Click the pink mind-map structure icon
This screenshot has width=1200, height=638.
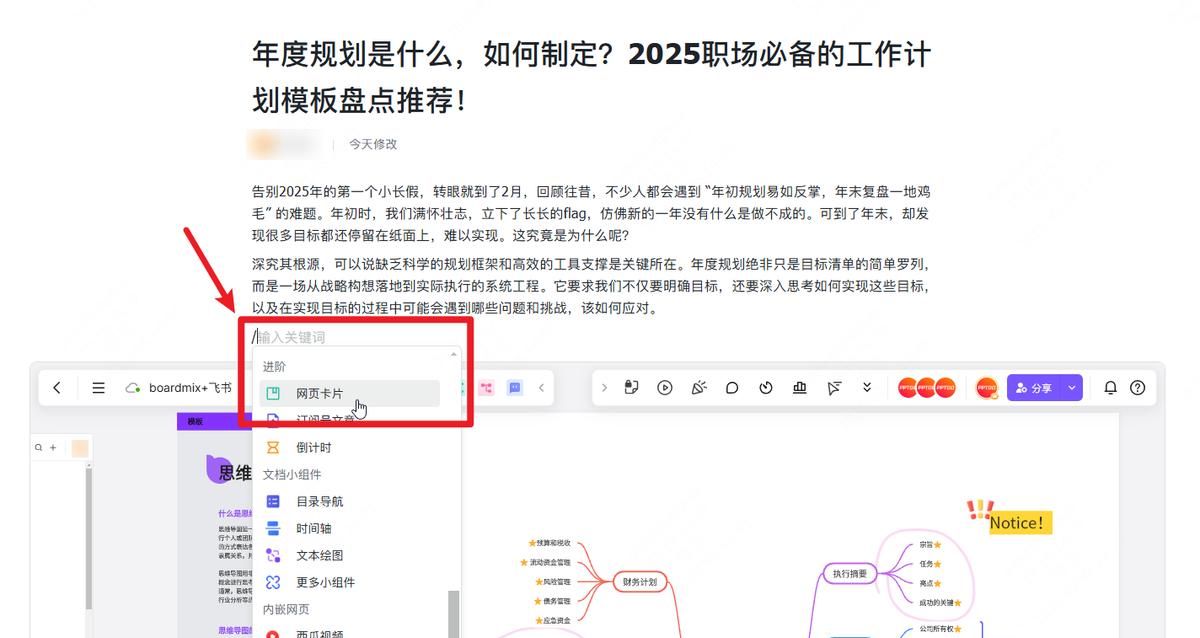tap(487, 387)
